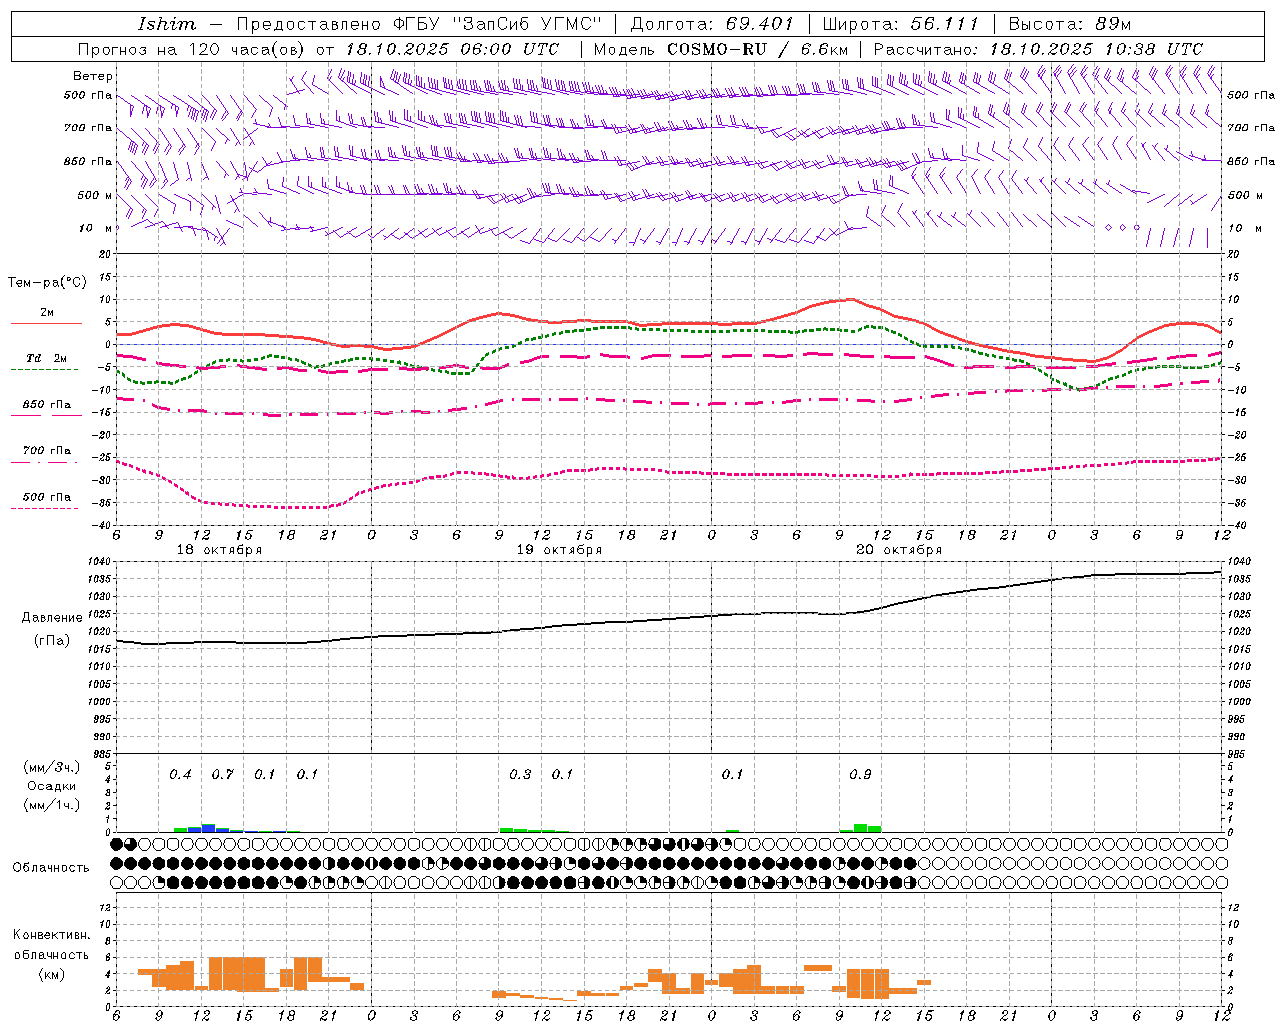Click the 500 м wind level label on left
The height and width of the screenshot is (1024, 1280).
click(95, 195)
